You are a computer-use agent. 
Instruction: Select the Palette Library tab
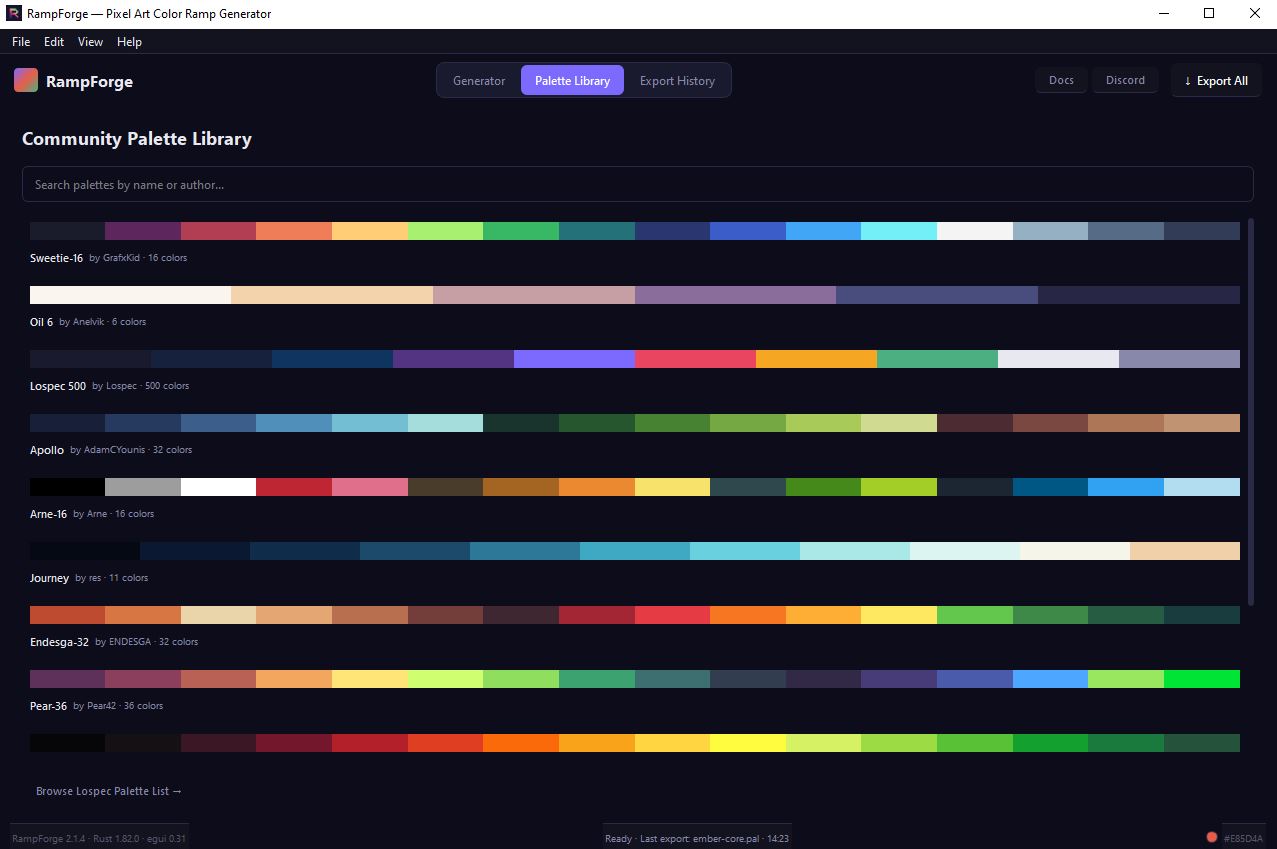[x=572, y=81]
